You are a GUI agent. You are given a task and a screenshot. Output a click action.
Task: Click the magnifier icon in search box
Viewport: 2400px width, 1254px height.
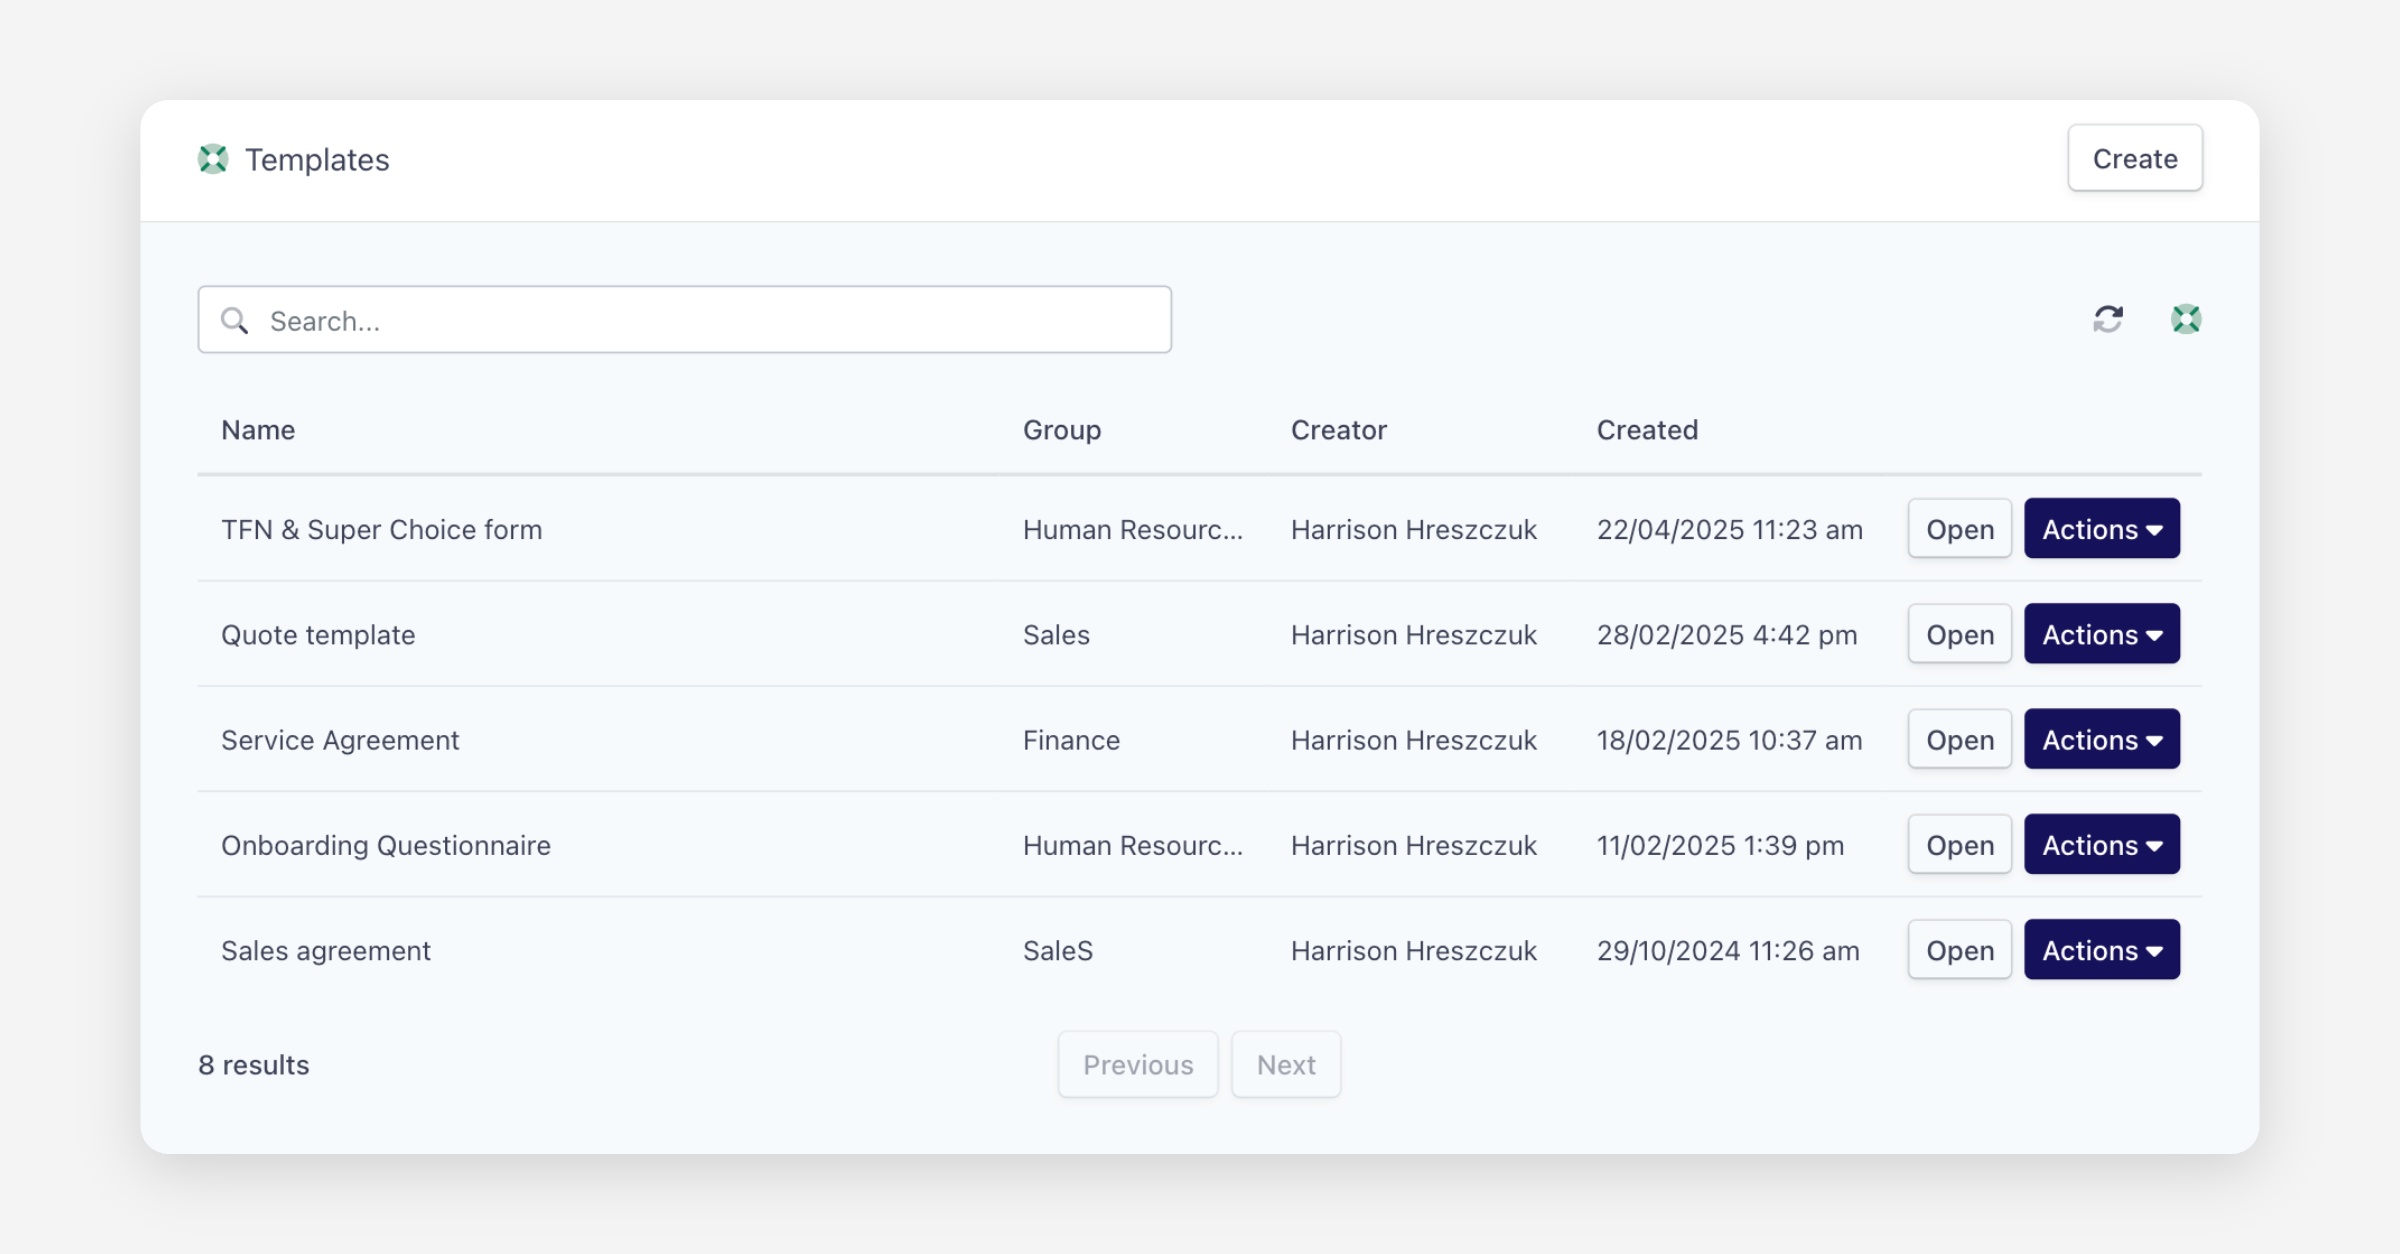coord(235,321)
